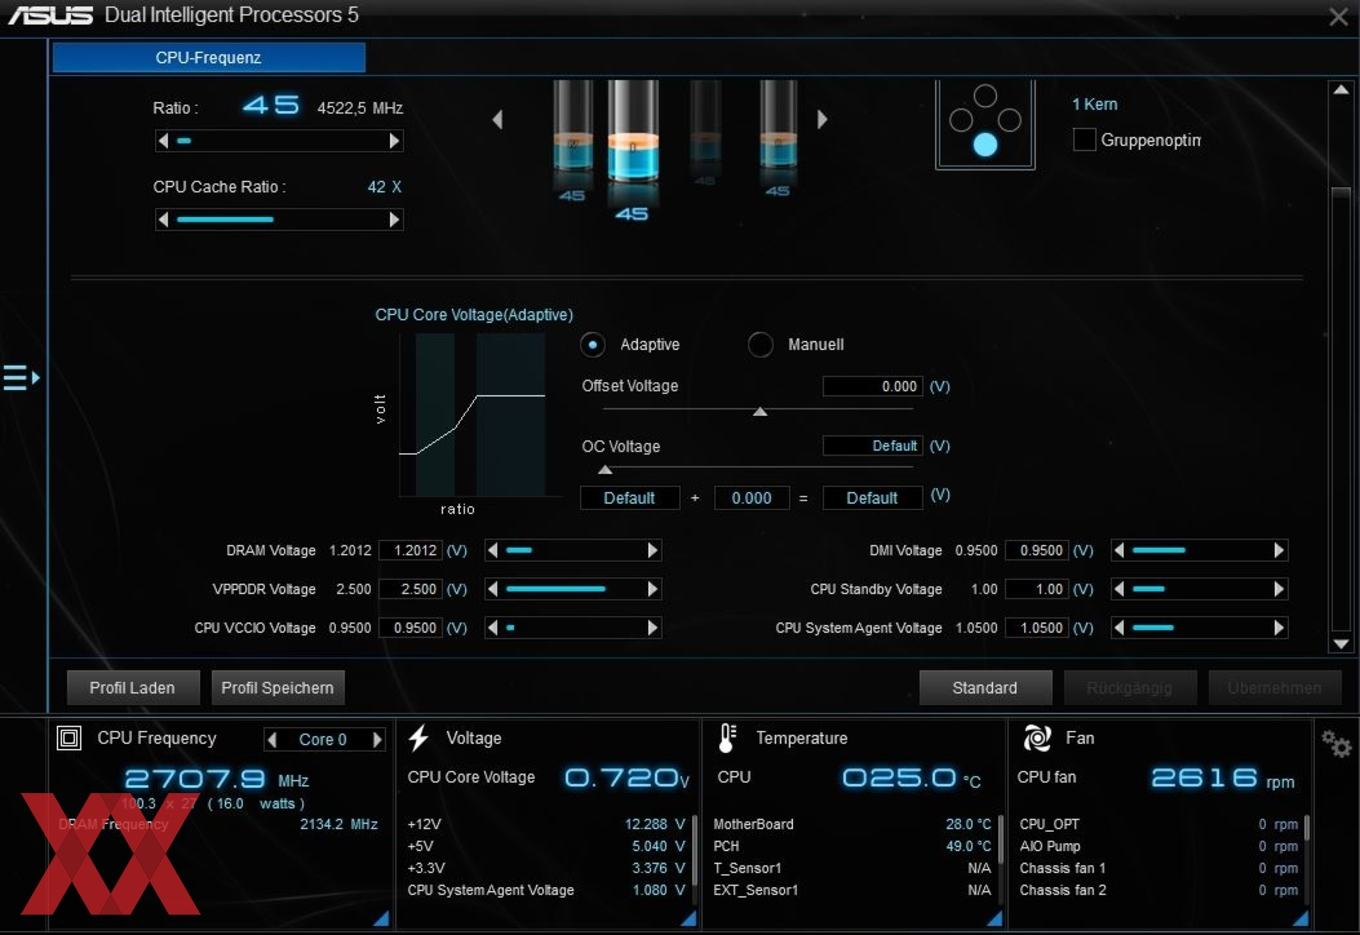Screen dimensions: 1360x935
Task: Show next cores with right carousel arrow
Action: 822,119
